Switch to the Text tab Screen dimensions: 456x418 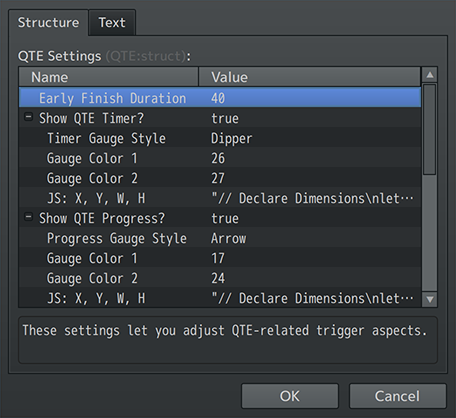click(x=112, y=23)
